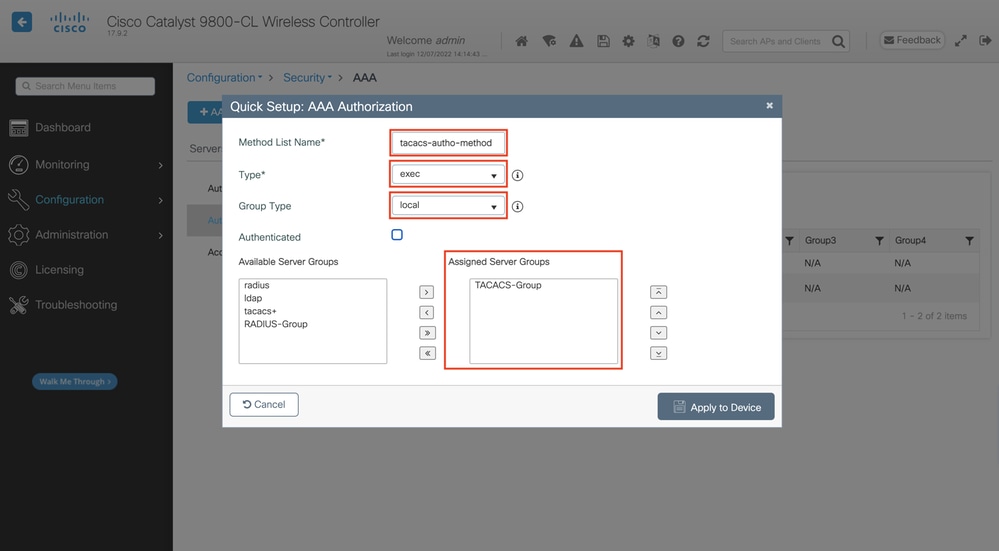Viewport: 999px width, 551px height.
Task: Click Cancel button in dialog
Action: pyautogui.click(x=264, y=404)
